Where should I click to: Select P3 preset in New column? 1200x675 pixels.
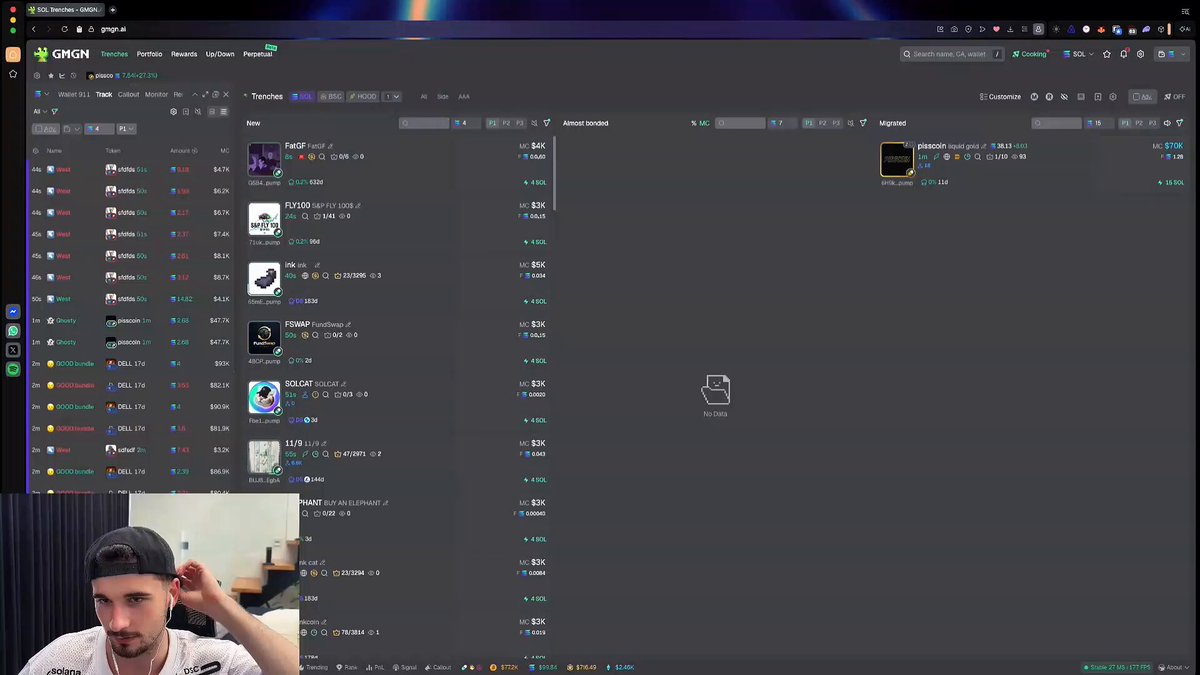519,123
